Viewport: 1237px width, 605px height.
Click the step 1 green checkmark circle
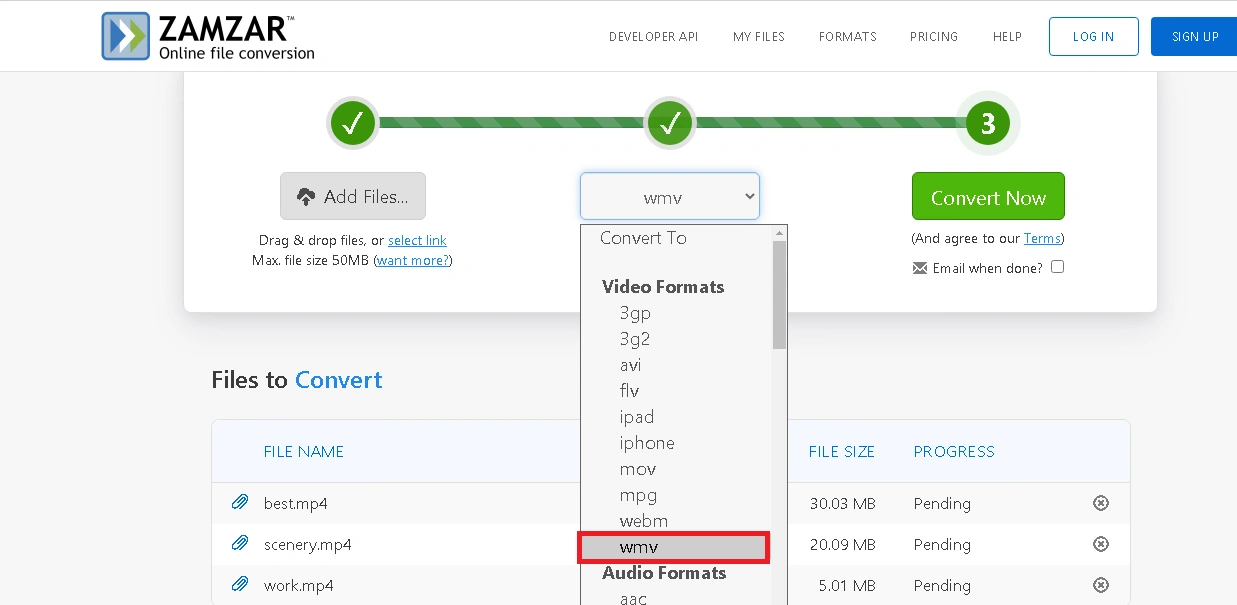[353, 123]
